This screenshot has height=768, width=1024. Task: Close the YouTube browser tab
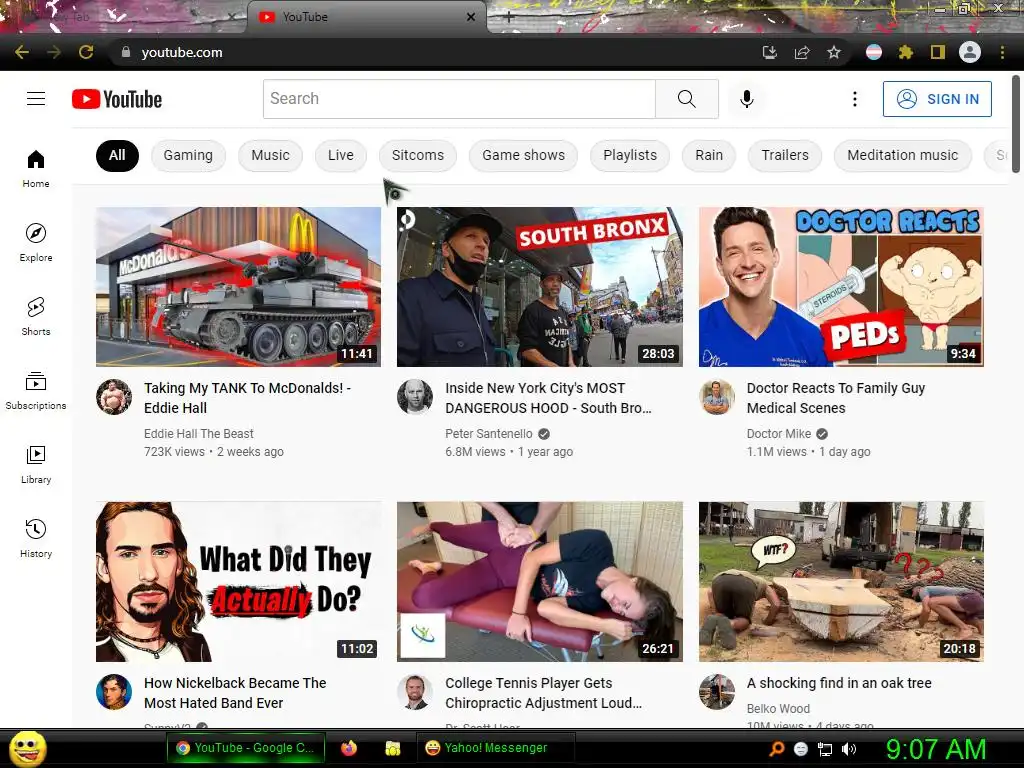pos(471,17)
